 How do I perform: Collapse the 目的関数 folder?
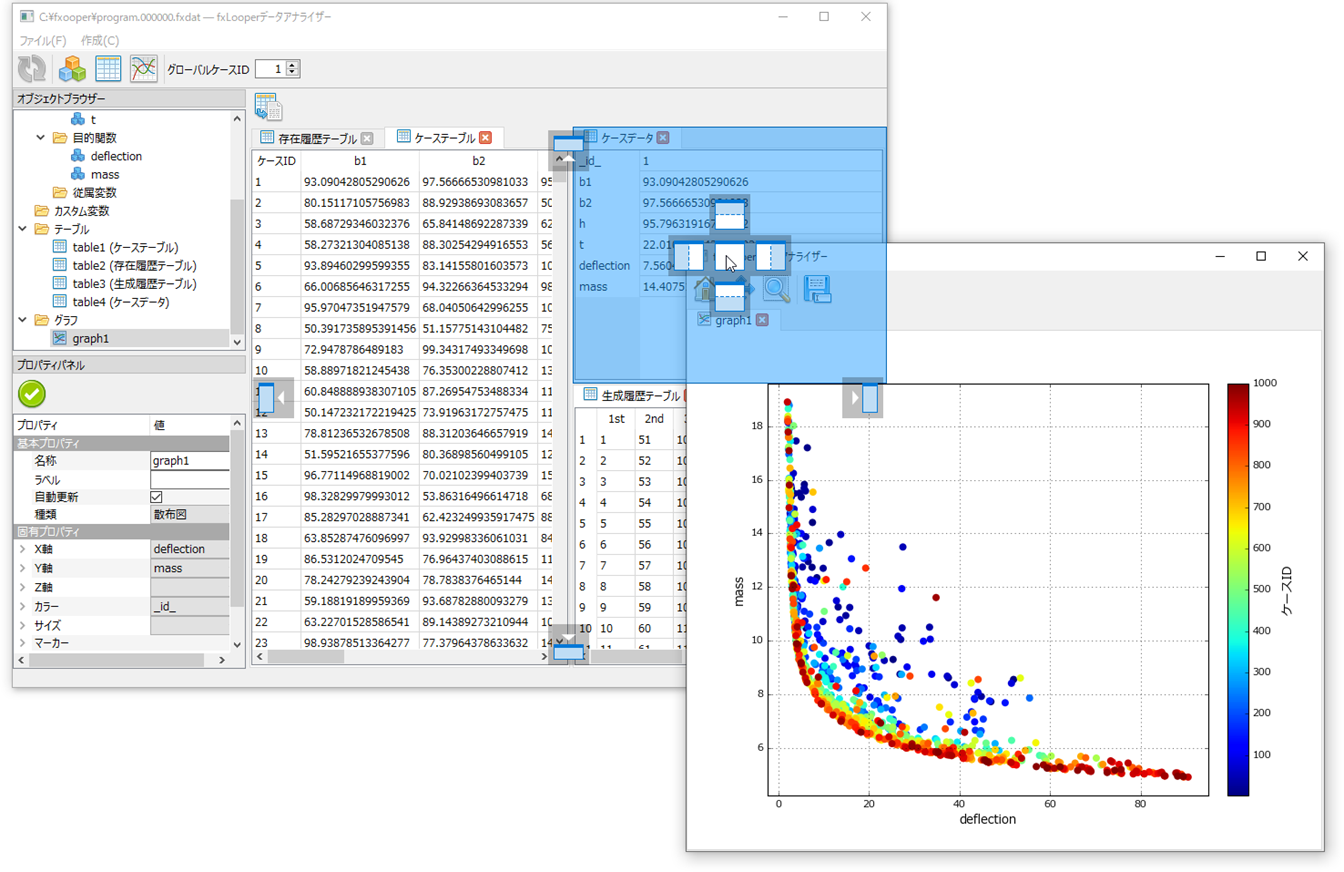41,138
